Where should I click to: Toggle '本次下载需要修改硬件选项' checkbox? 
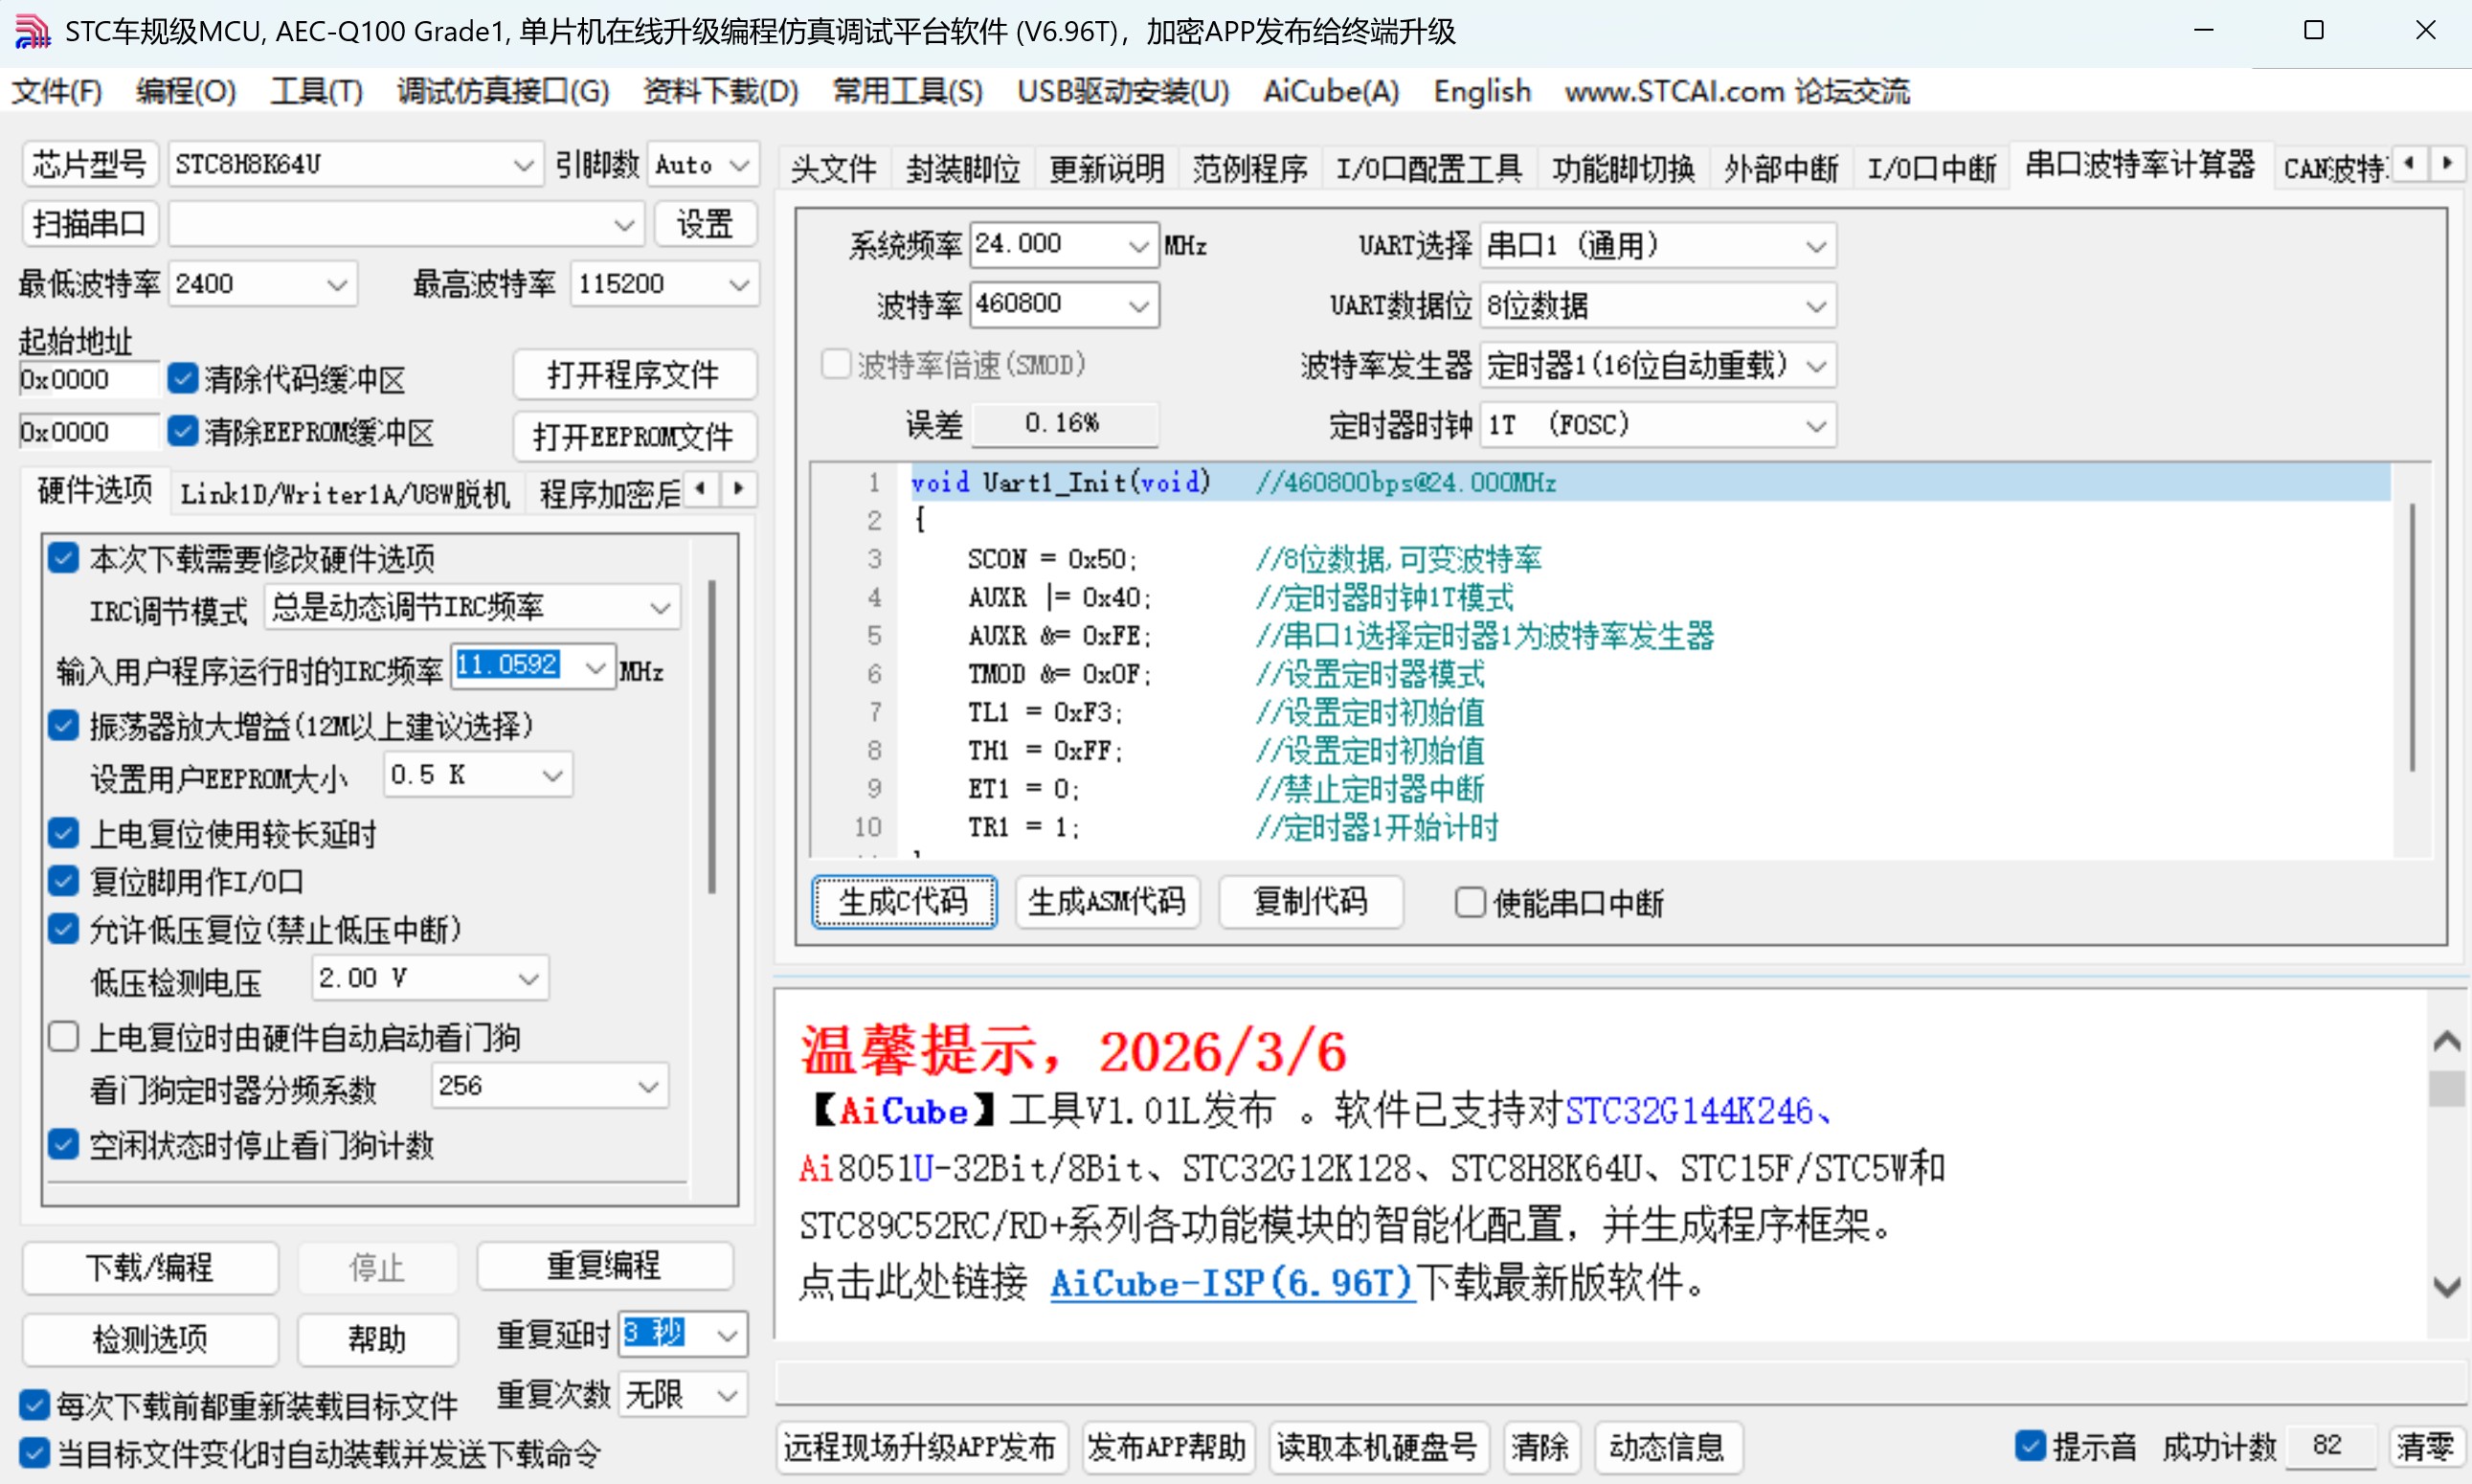point(63,558)
